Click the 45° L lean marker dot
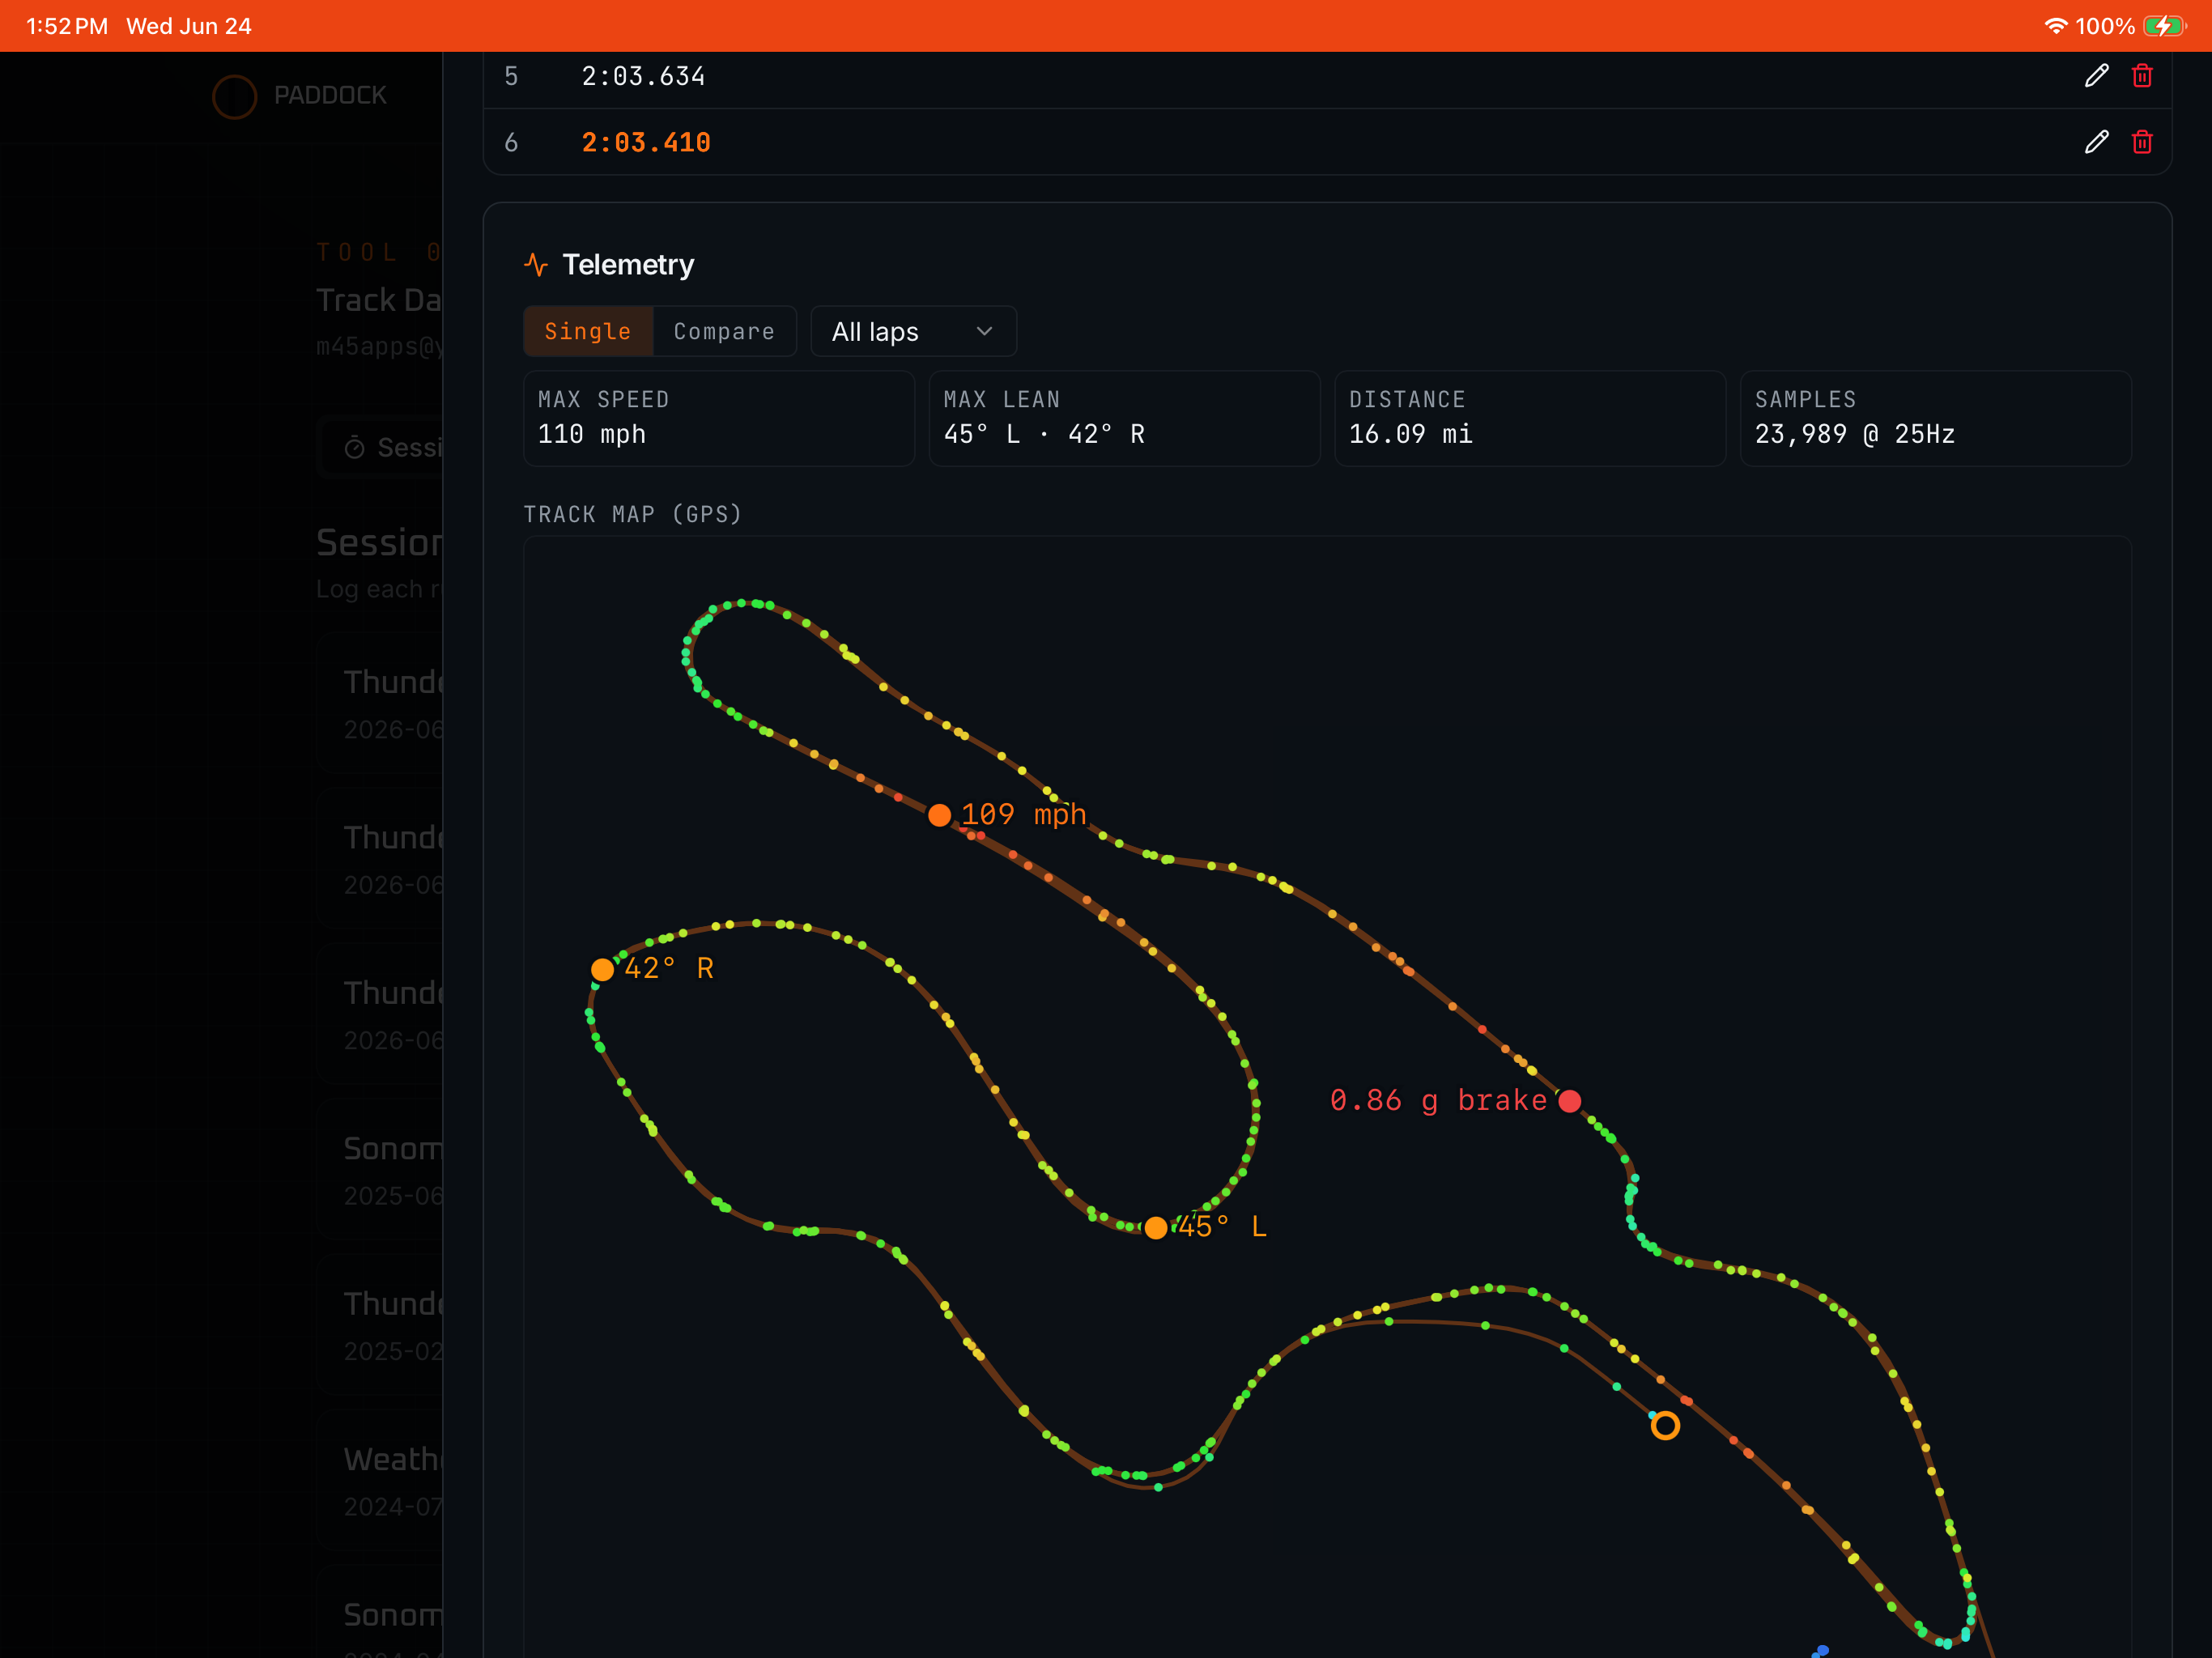 1155,1227
